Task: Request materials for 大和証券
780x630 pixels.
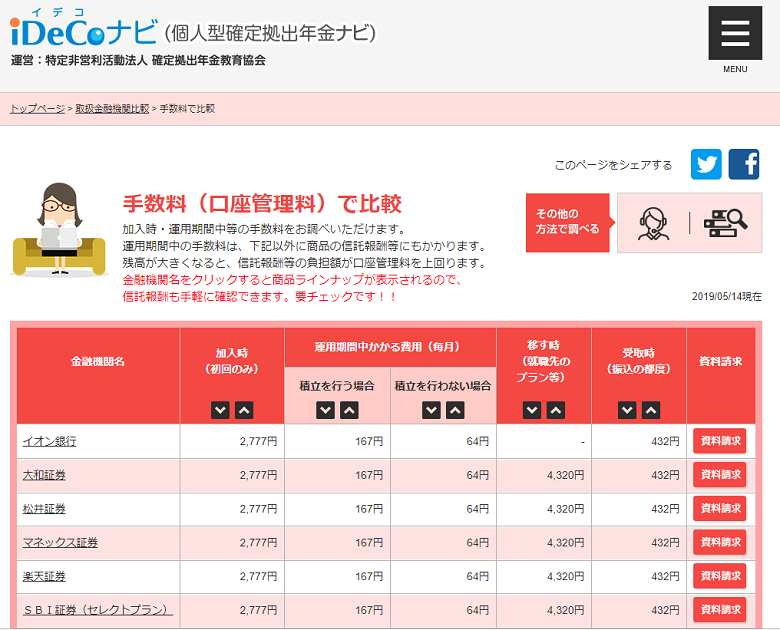Action: tap(720, 475)
